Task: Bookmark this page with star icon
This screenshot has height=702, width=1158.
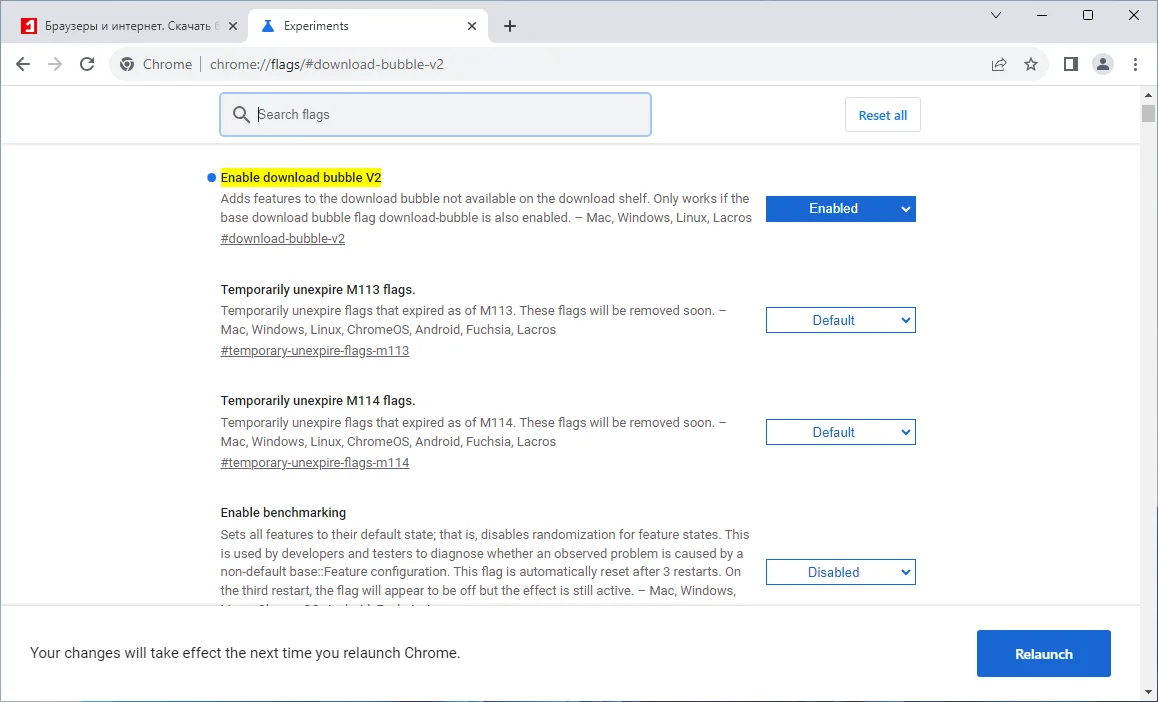Action: (1031, 64)
